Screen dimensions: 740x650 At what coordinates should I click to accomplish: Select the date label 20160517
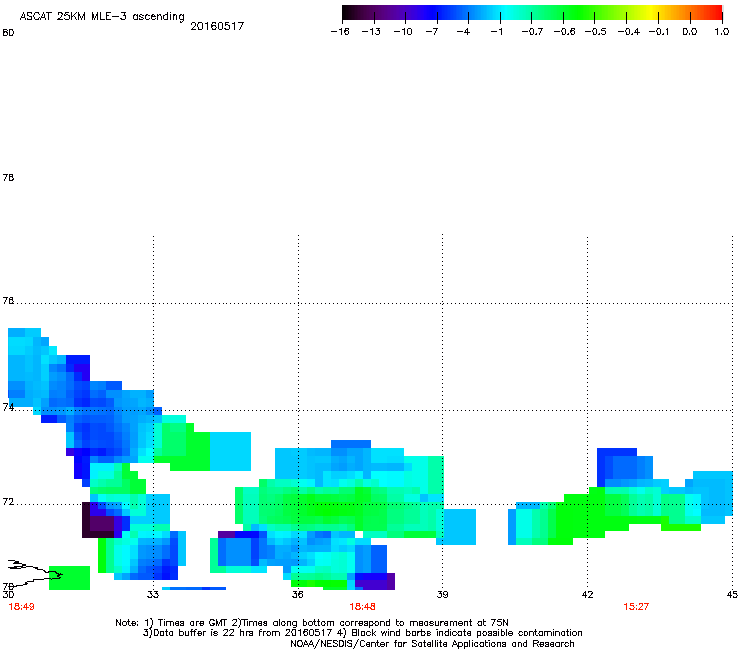pyautogui.click(x=217, y=26)
